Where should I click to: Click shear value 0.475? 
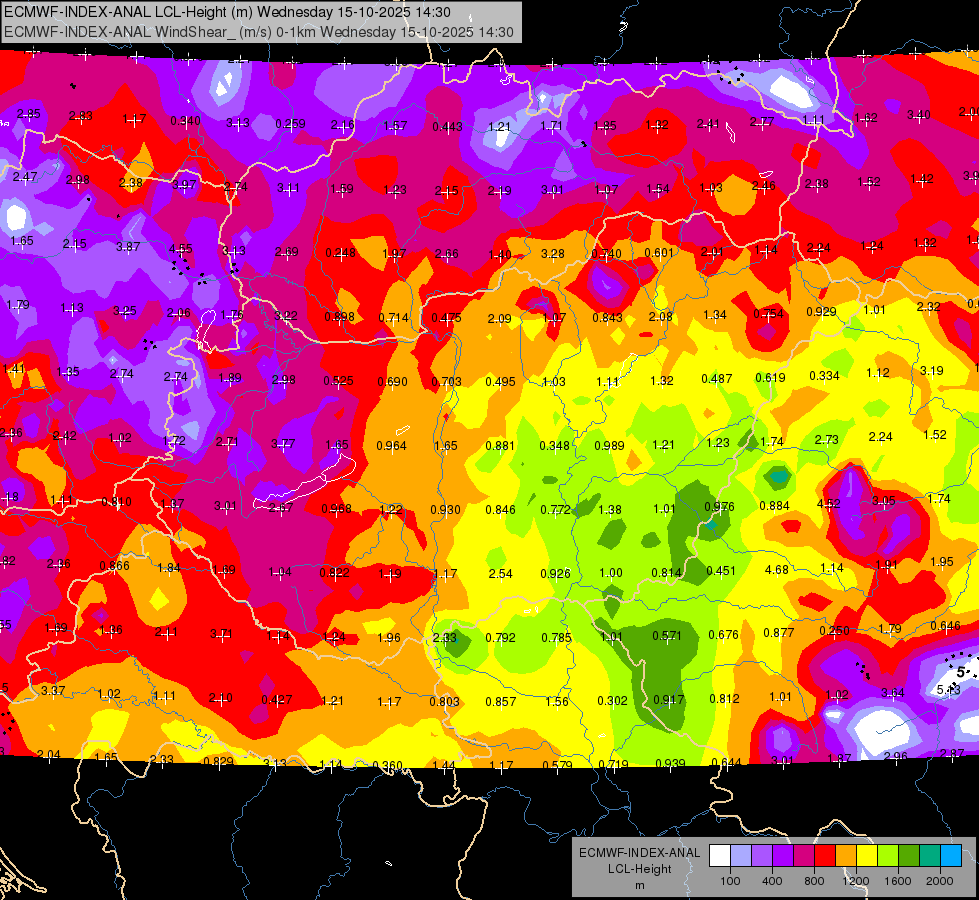click(446, 318)
